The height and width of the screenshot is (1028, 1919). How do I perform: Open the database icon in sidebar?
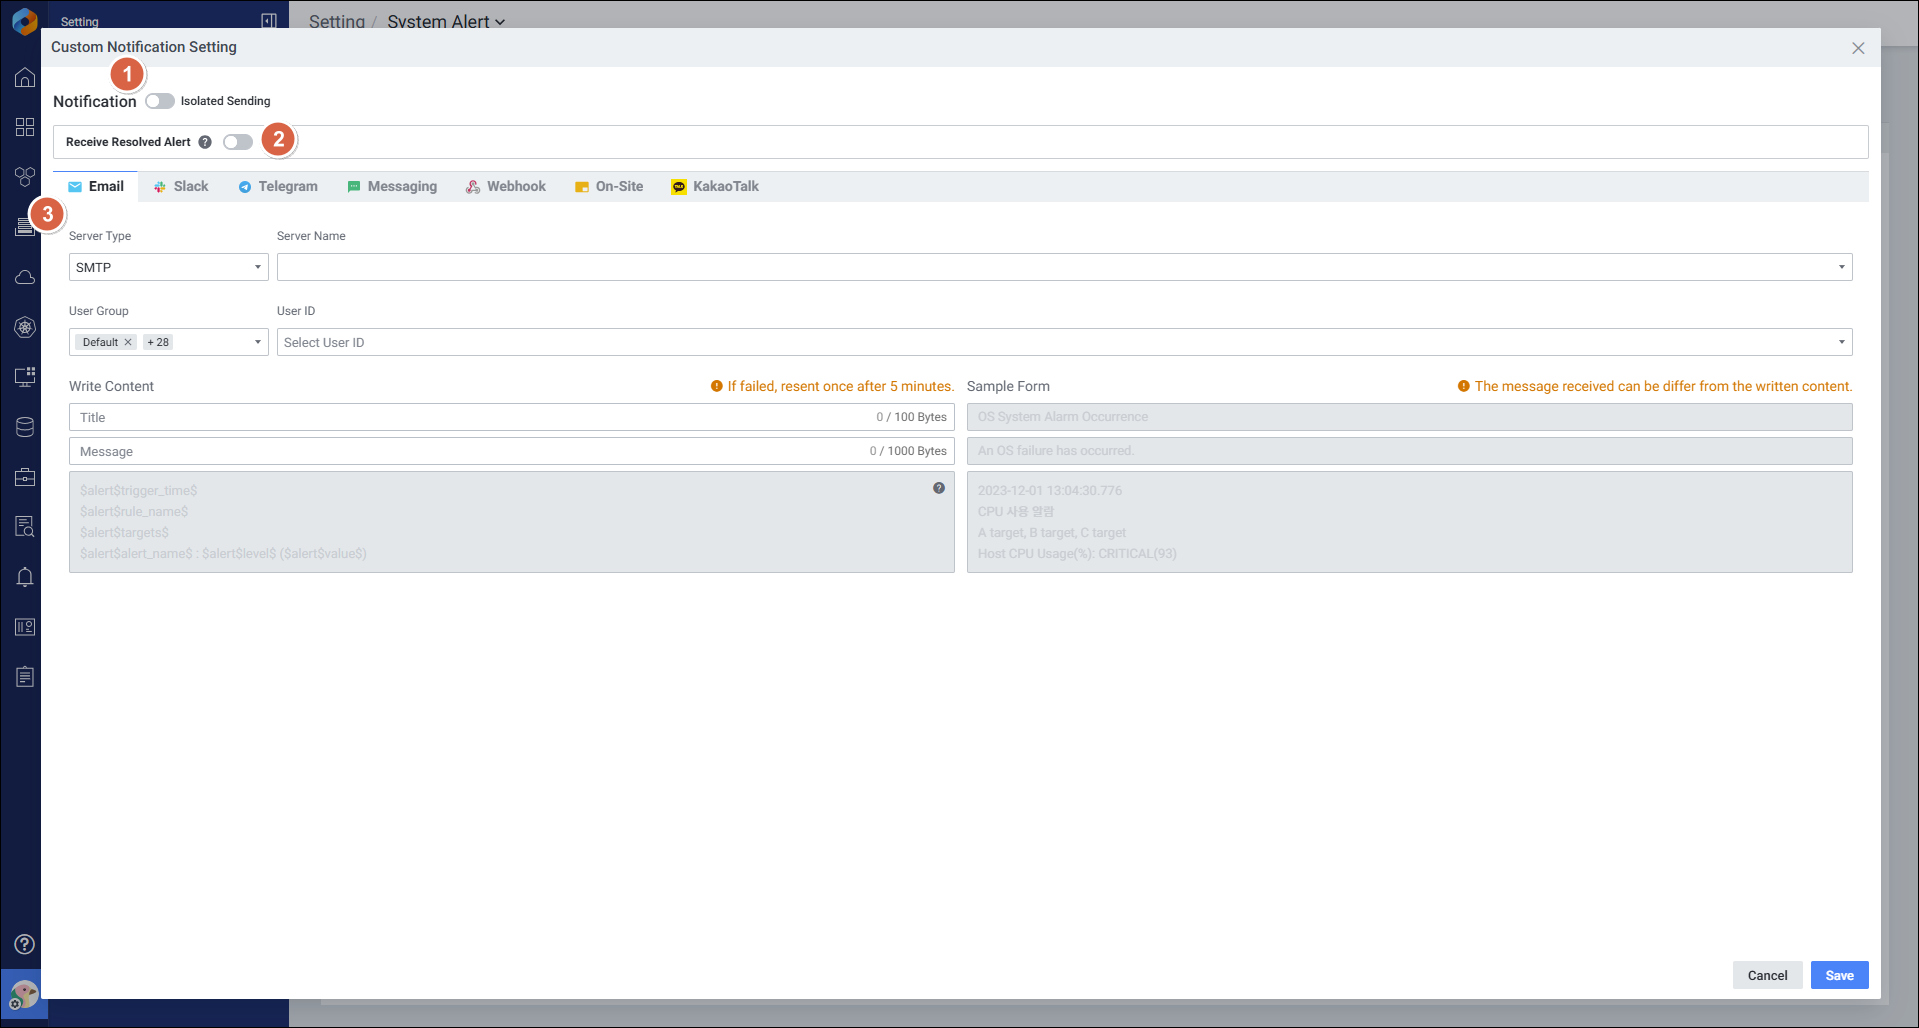point(25,427)
